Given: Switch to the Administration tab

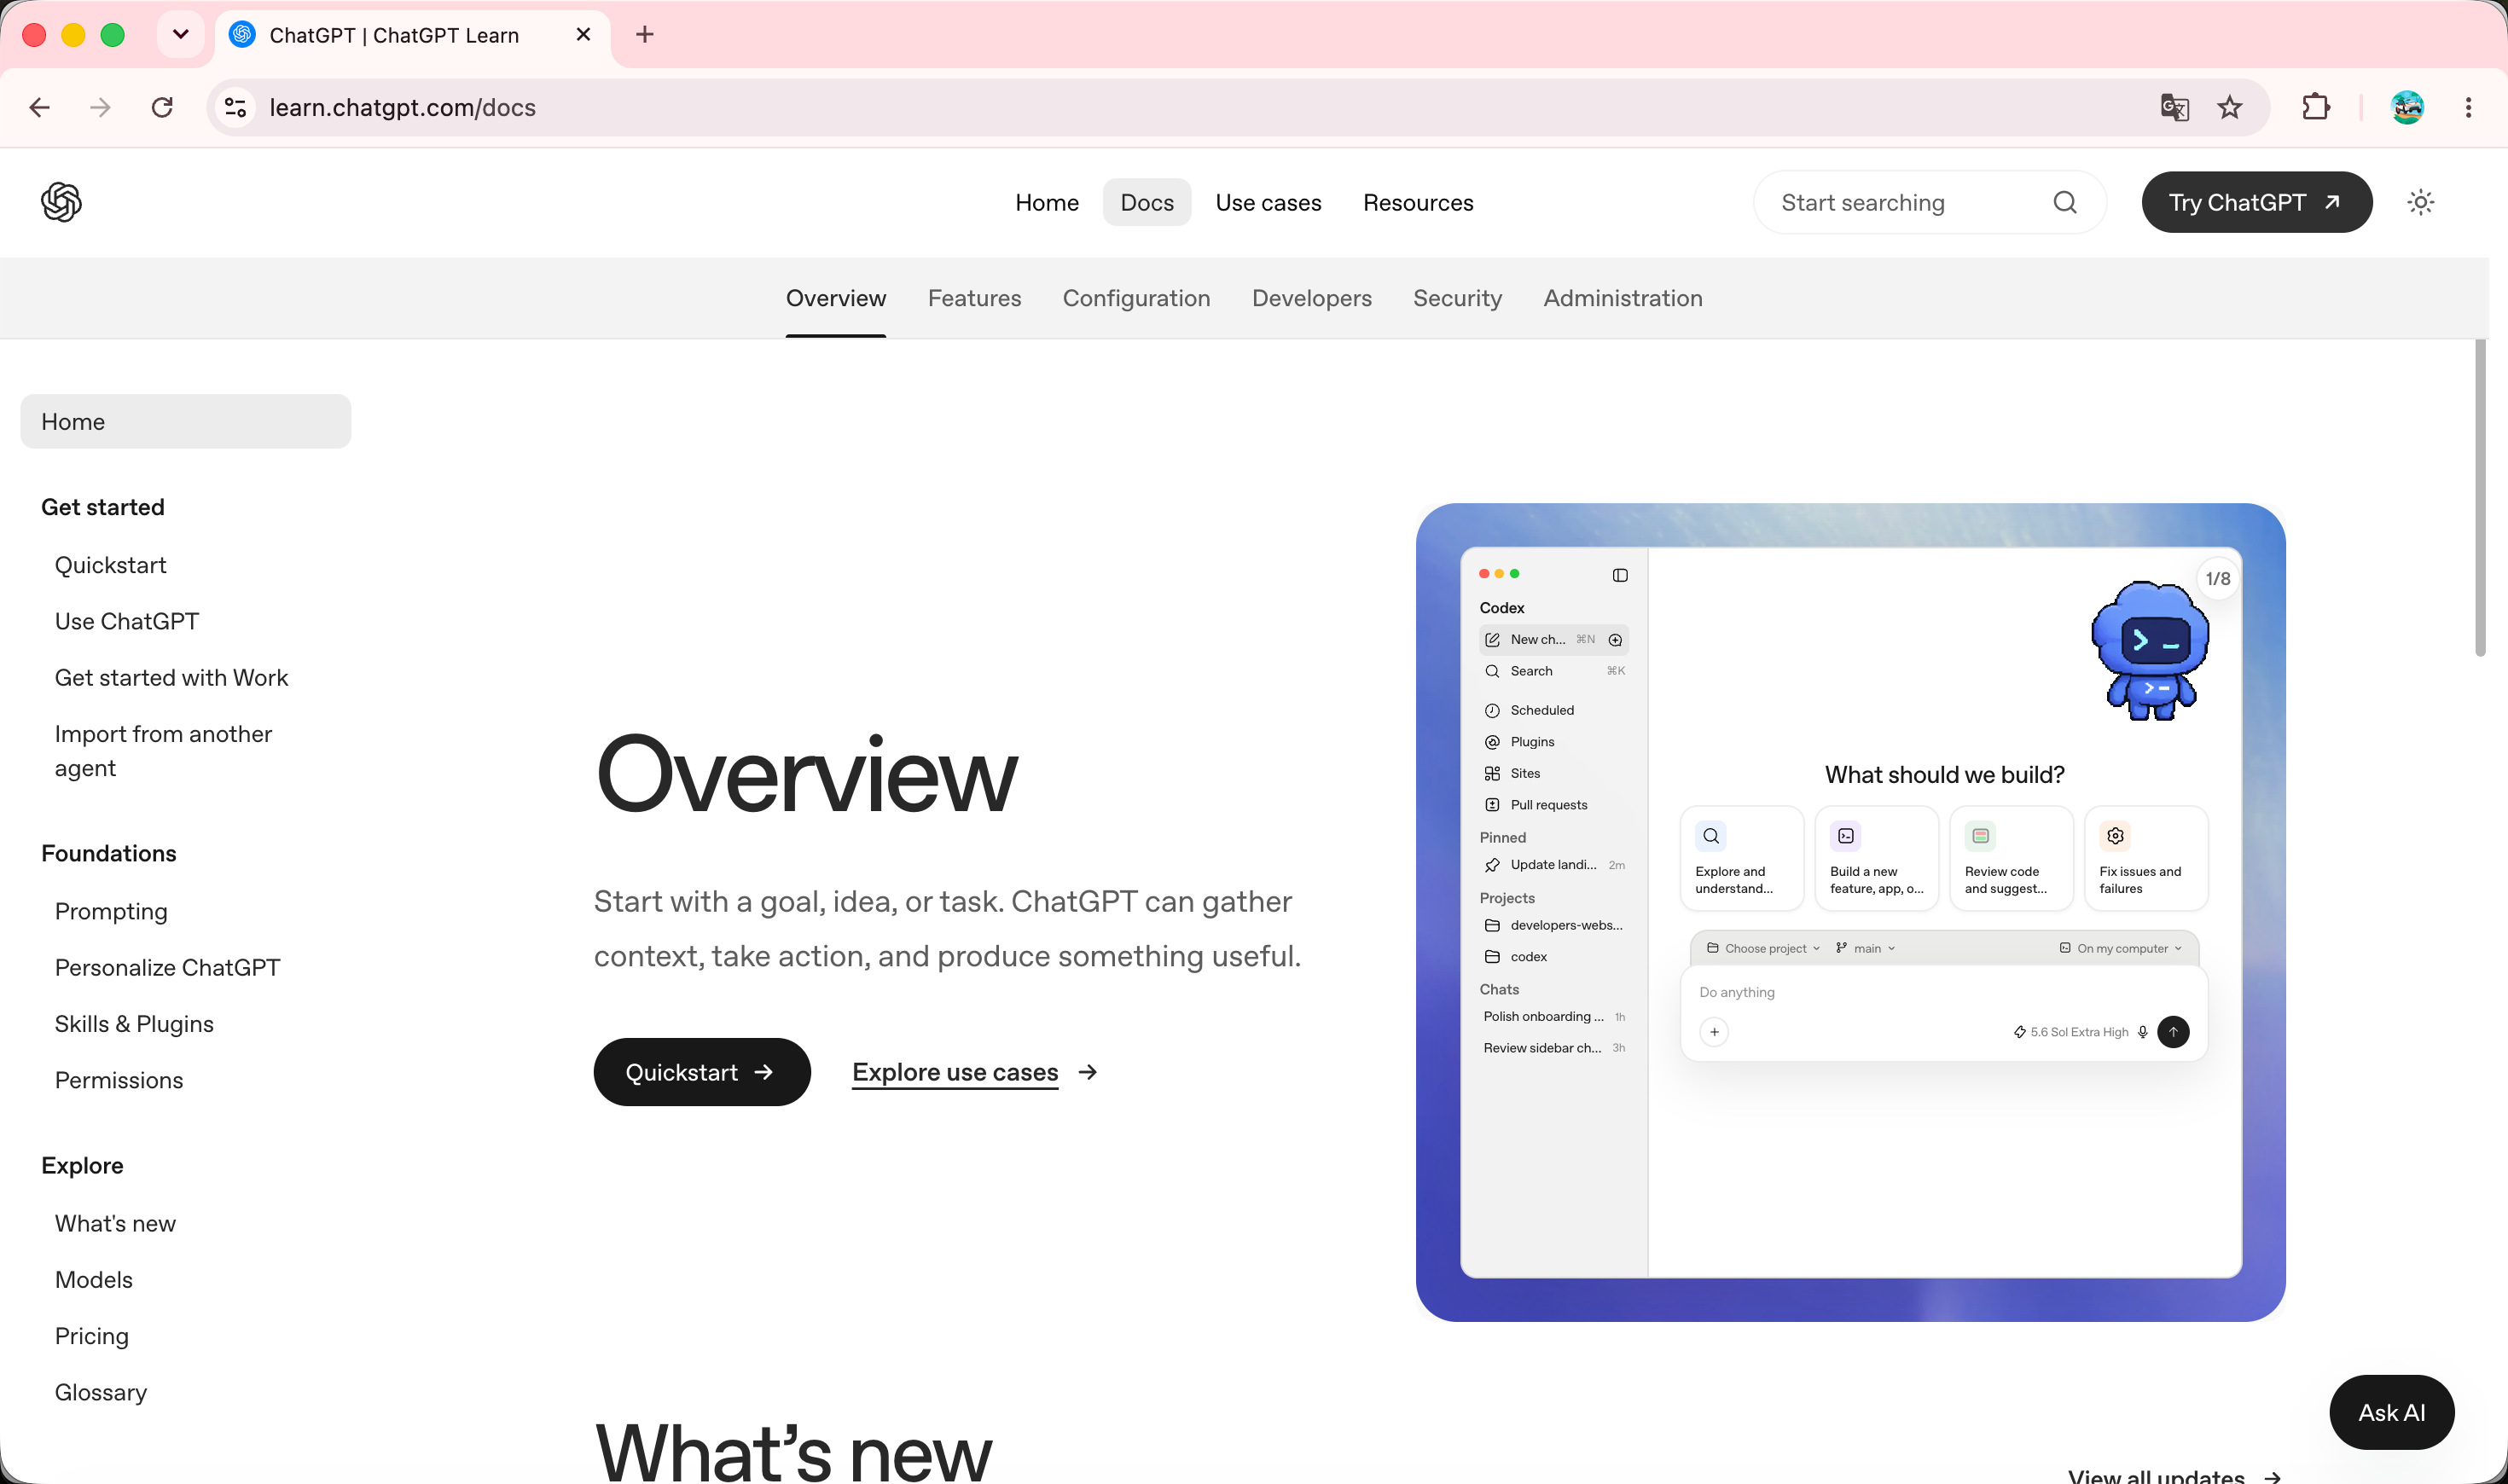Looking at the screenshot, I should (1623, 298).
